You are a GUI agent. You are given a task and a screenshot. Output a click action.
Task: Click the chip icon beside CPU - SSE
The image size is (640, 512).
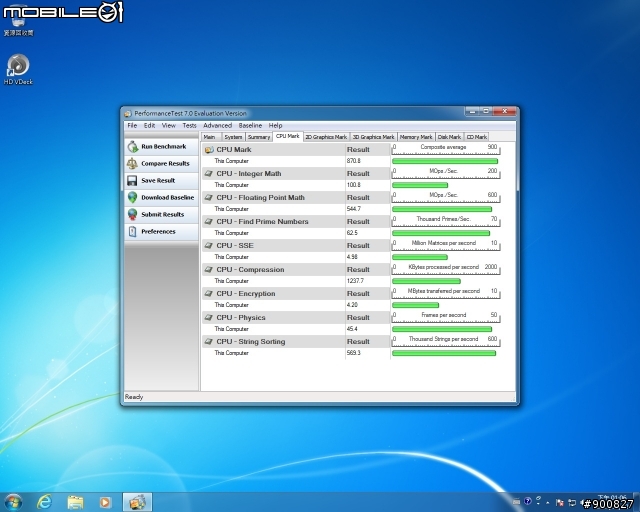coord(209,245)
